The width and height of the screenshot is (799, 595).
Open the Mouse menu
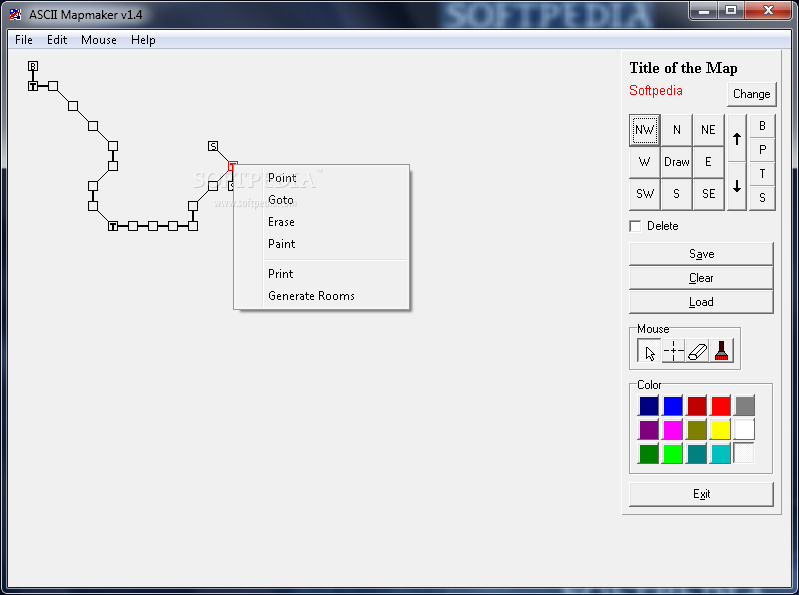pyautogui.click(x=99, y=40)
